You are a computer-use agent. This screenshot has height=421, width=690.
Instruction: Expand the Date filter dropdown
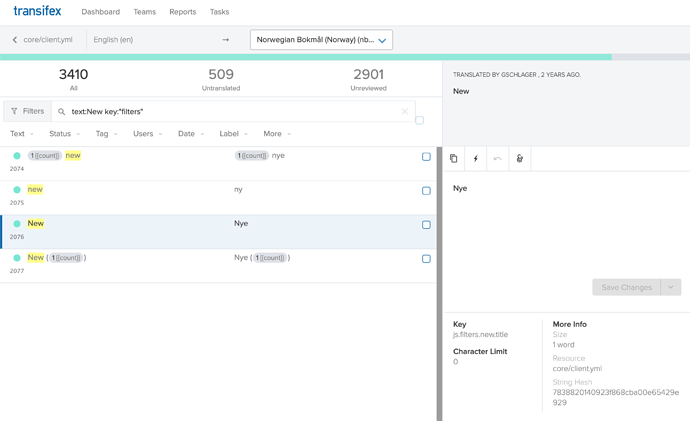[x=191, y=134]
